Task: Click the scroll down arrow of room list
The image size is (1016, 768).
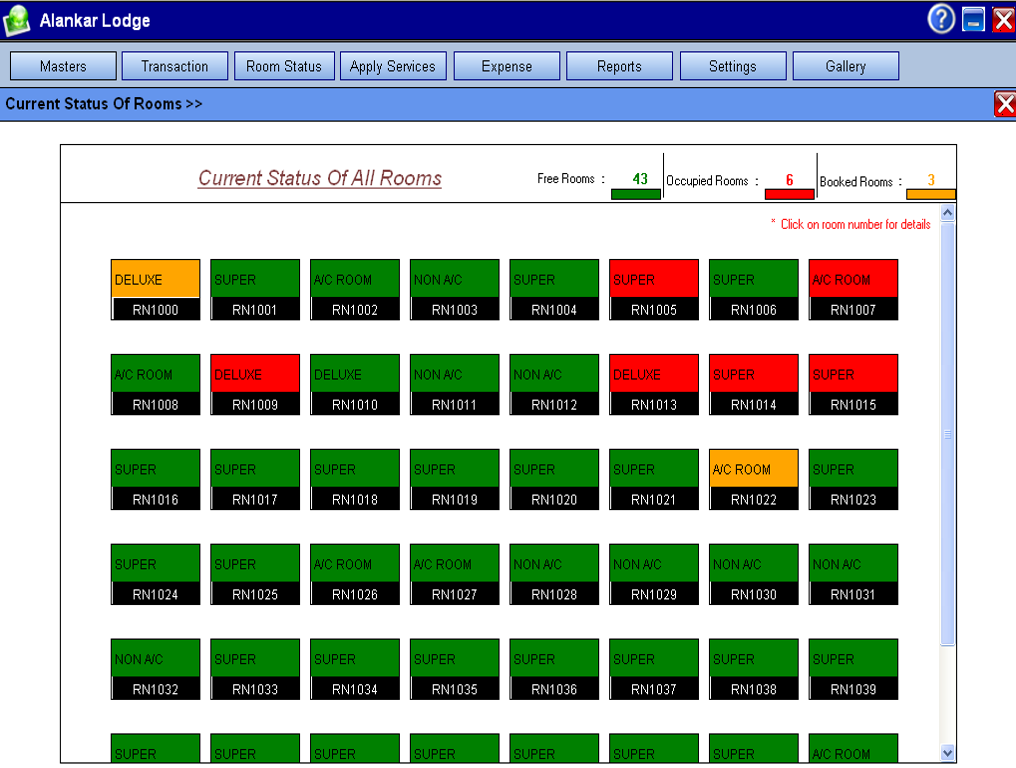Action: coord(948,753)
